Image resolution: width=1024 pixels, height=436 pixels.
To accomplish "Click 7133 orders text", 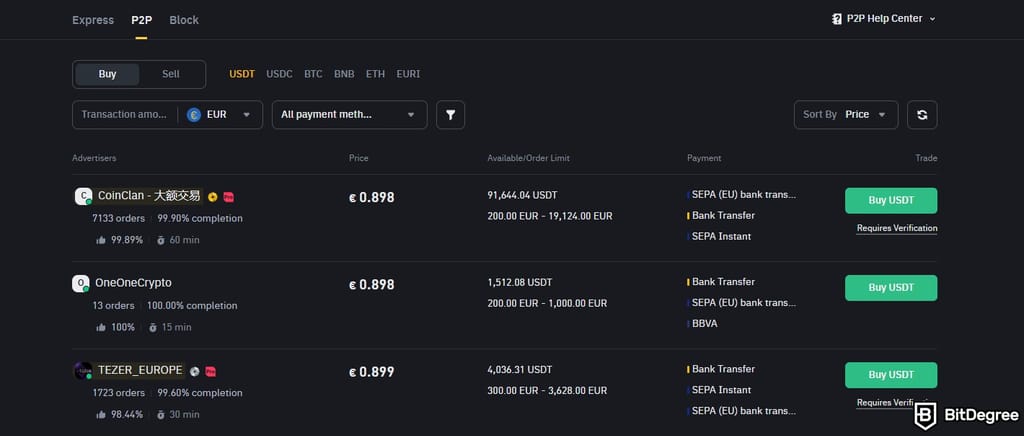I will point(118,219).
